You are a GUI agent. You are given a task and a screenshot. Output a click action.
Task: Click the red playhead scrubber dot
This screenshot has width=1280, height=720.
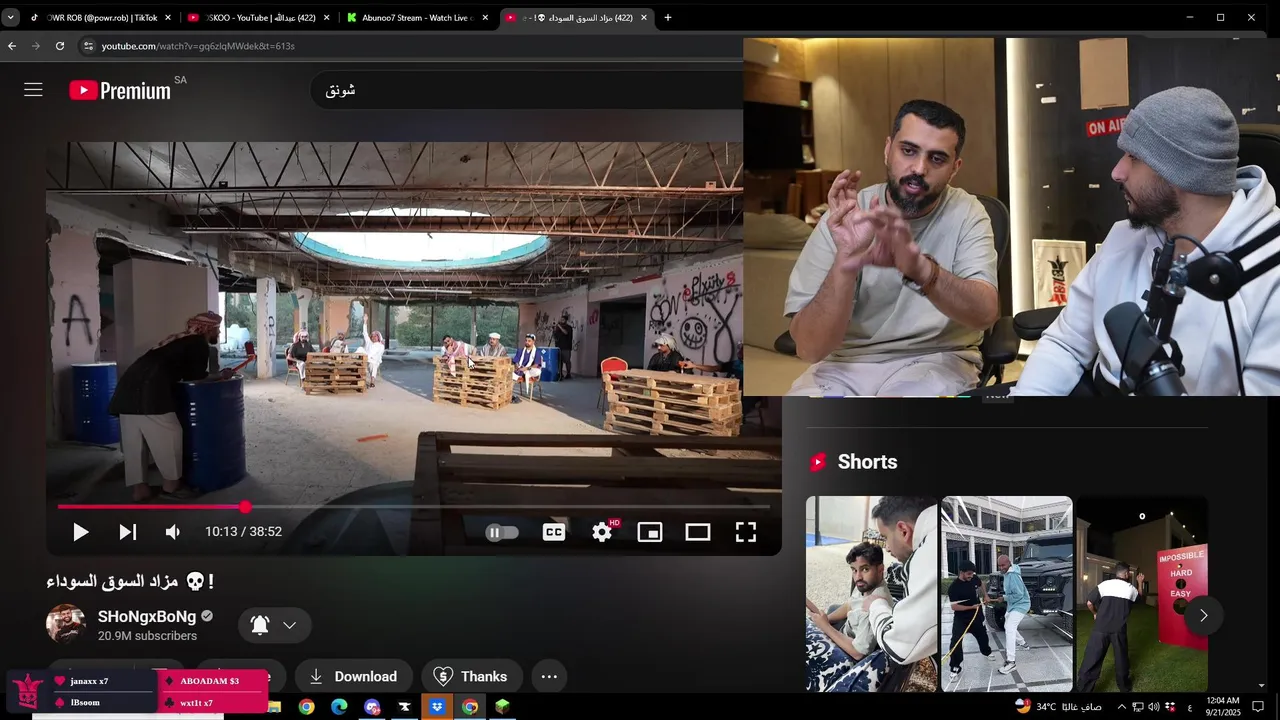(x=245, y=507)
